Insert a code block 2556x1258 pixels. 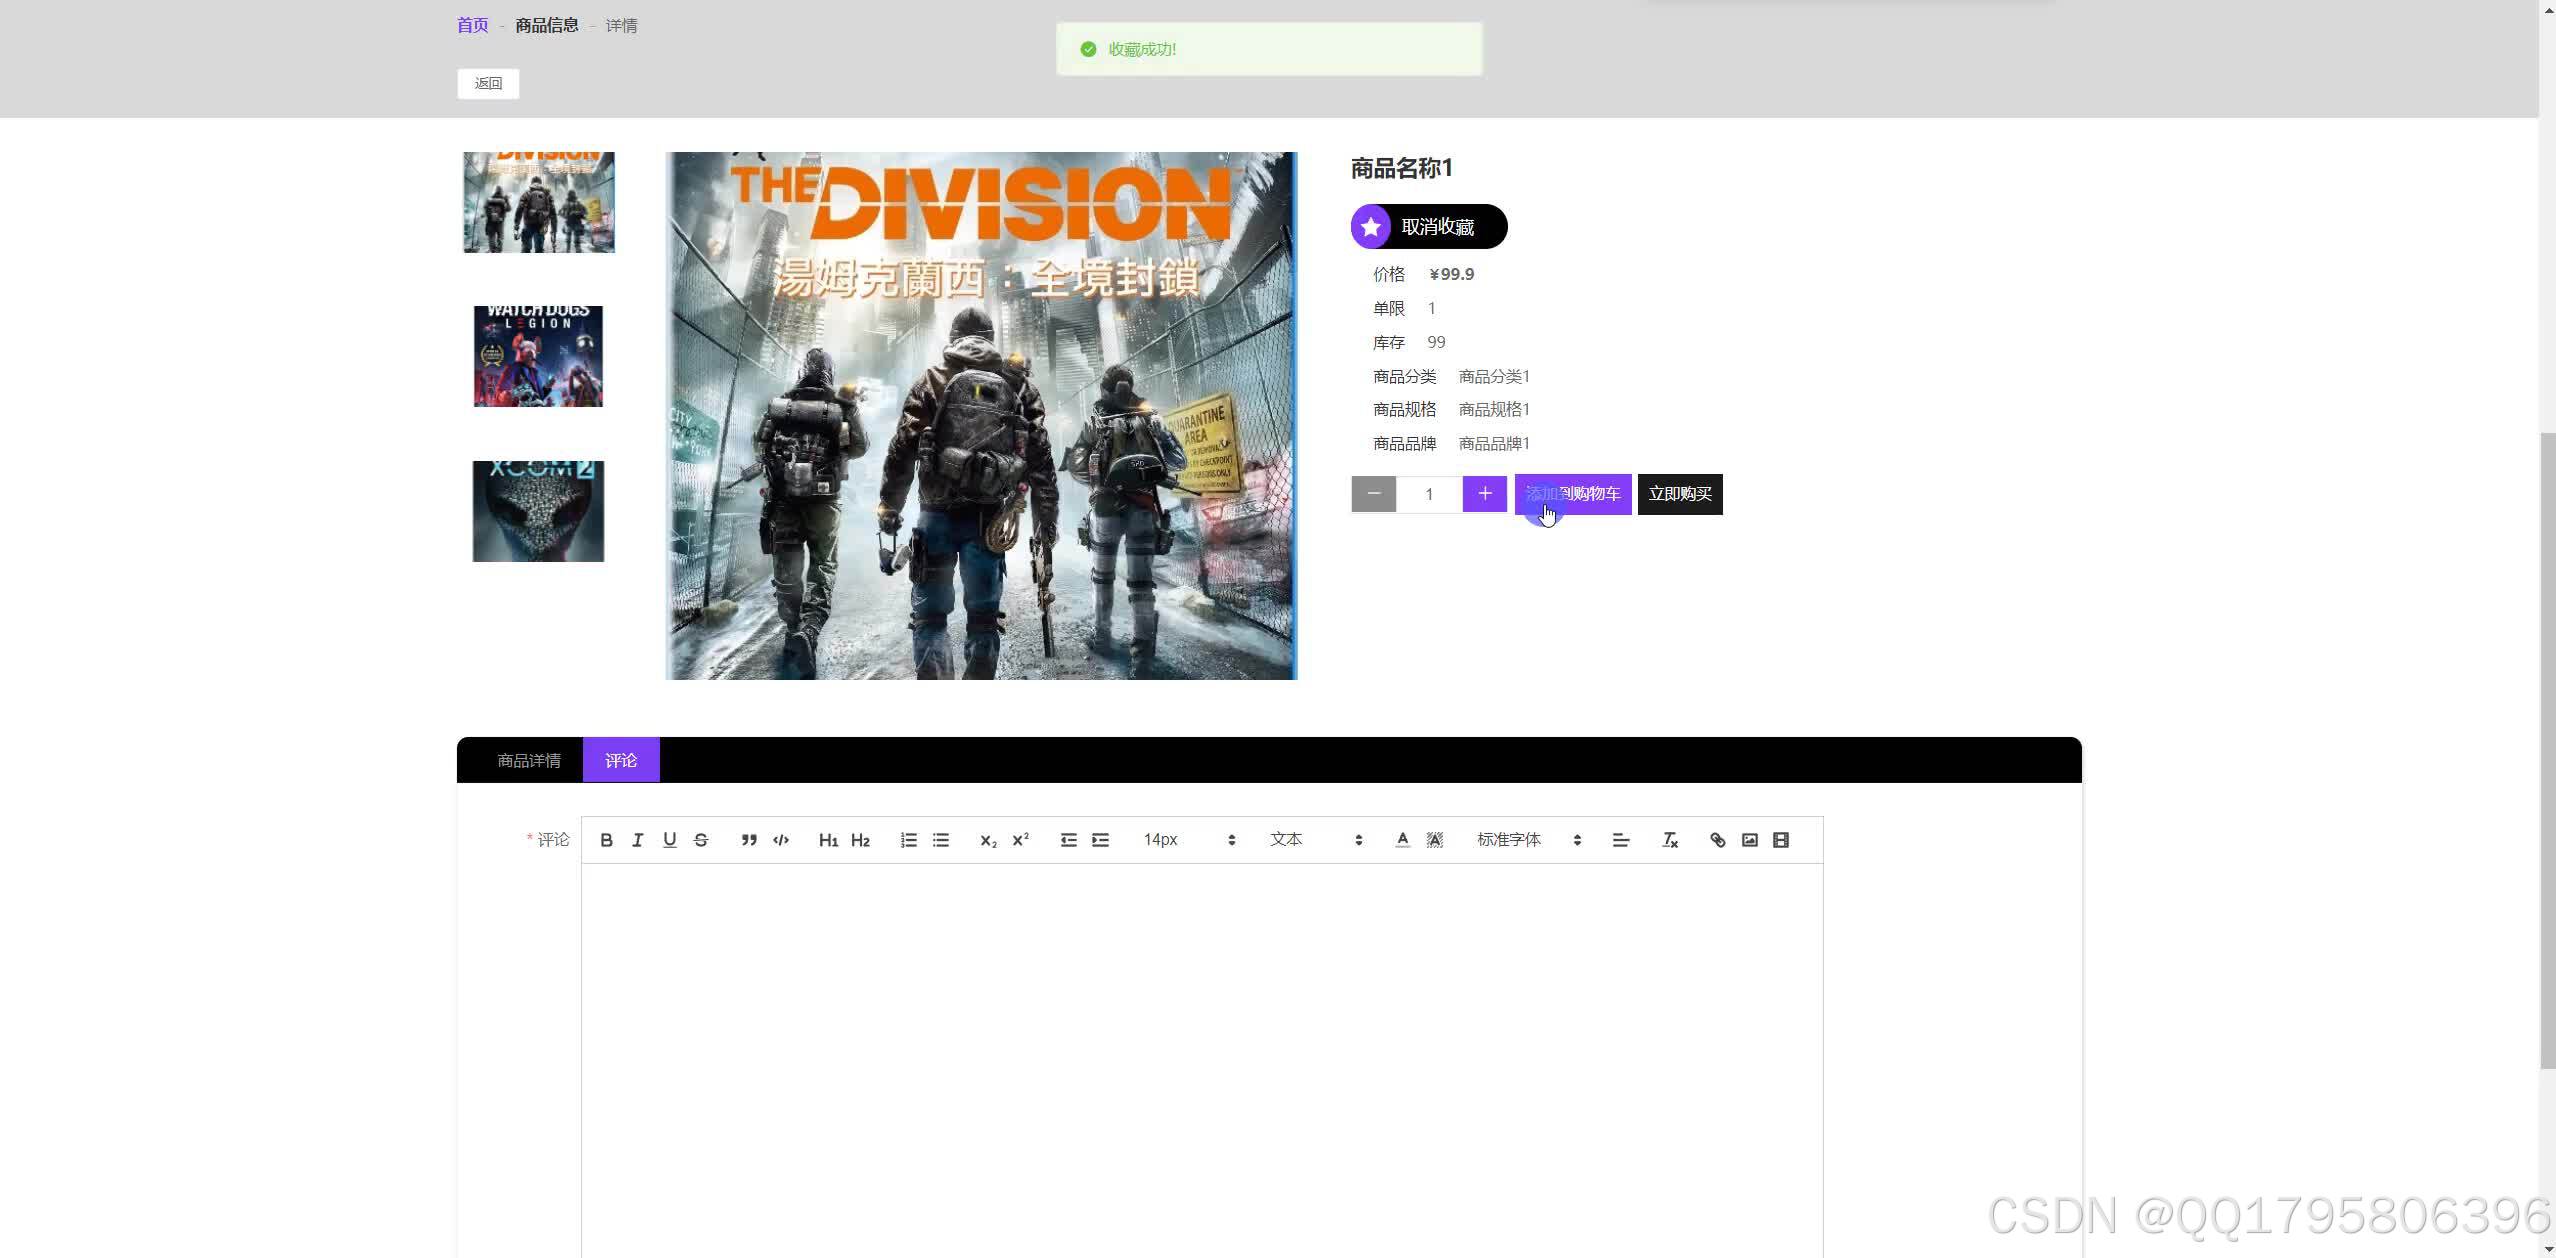pyautogui.click(x=781, y=840)
